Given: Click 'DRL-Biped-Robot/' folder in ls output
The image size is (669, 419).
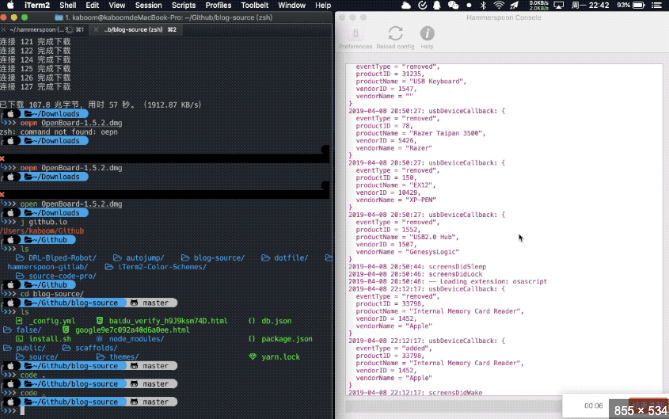Looking at the screenshot, I should pyautogui.click(x=62, y=258).
